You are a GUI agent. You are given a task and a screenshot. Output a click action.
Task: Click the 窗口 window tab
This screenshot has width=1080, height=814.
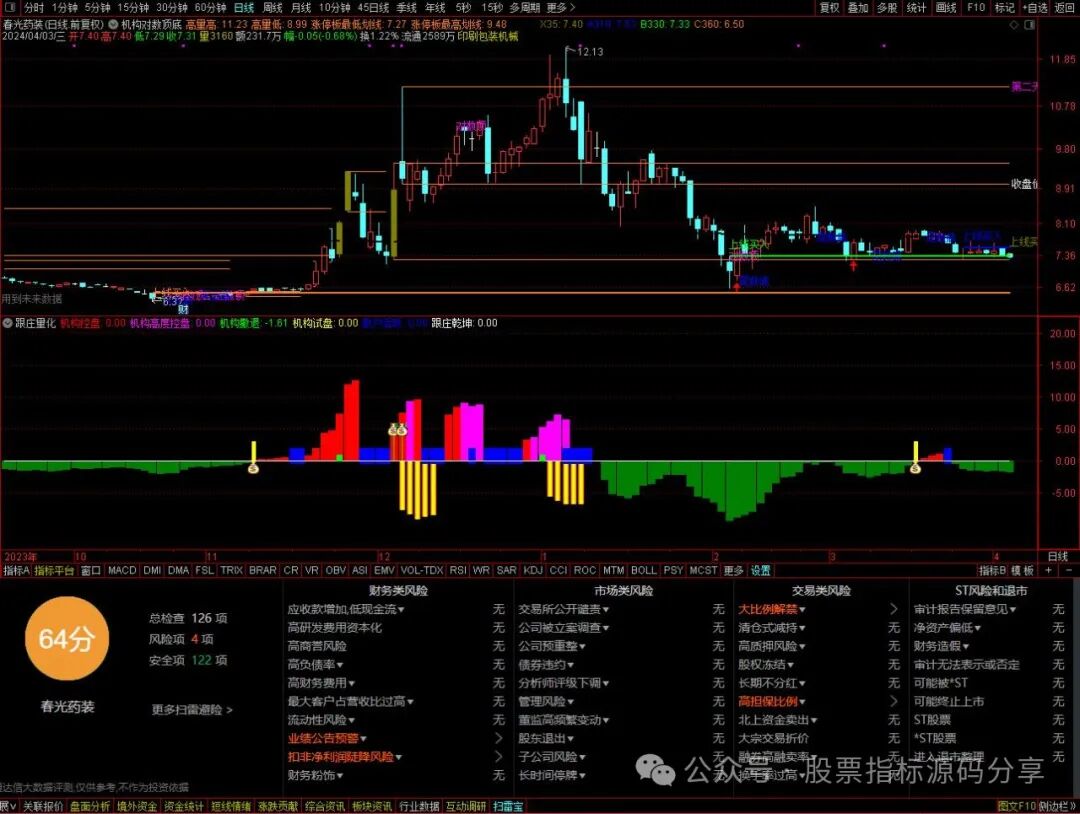click(x=90, y=570)
